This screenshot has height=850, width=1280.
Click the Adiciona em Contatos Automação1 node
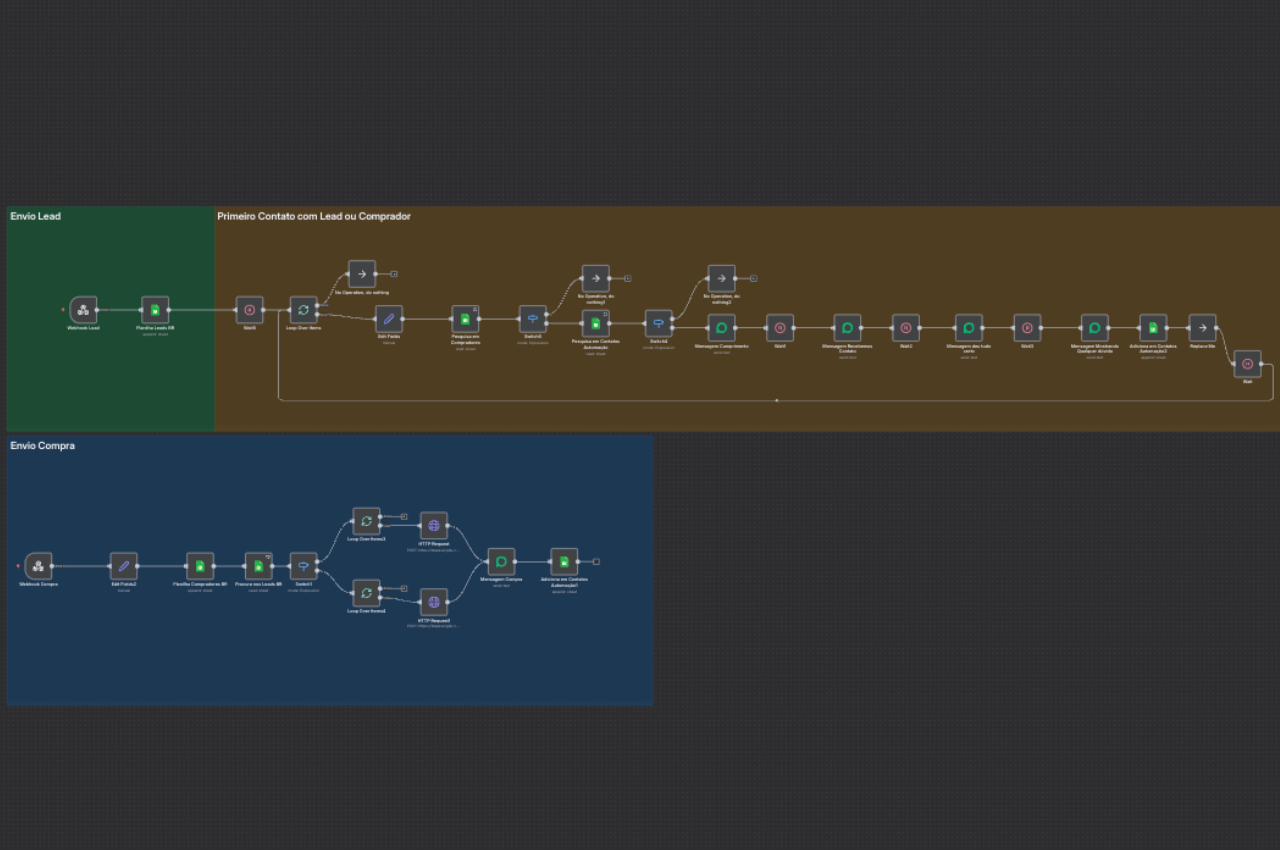[x=564, y=562]
